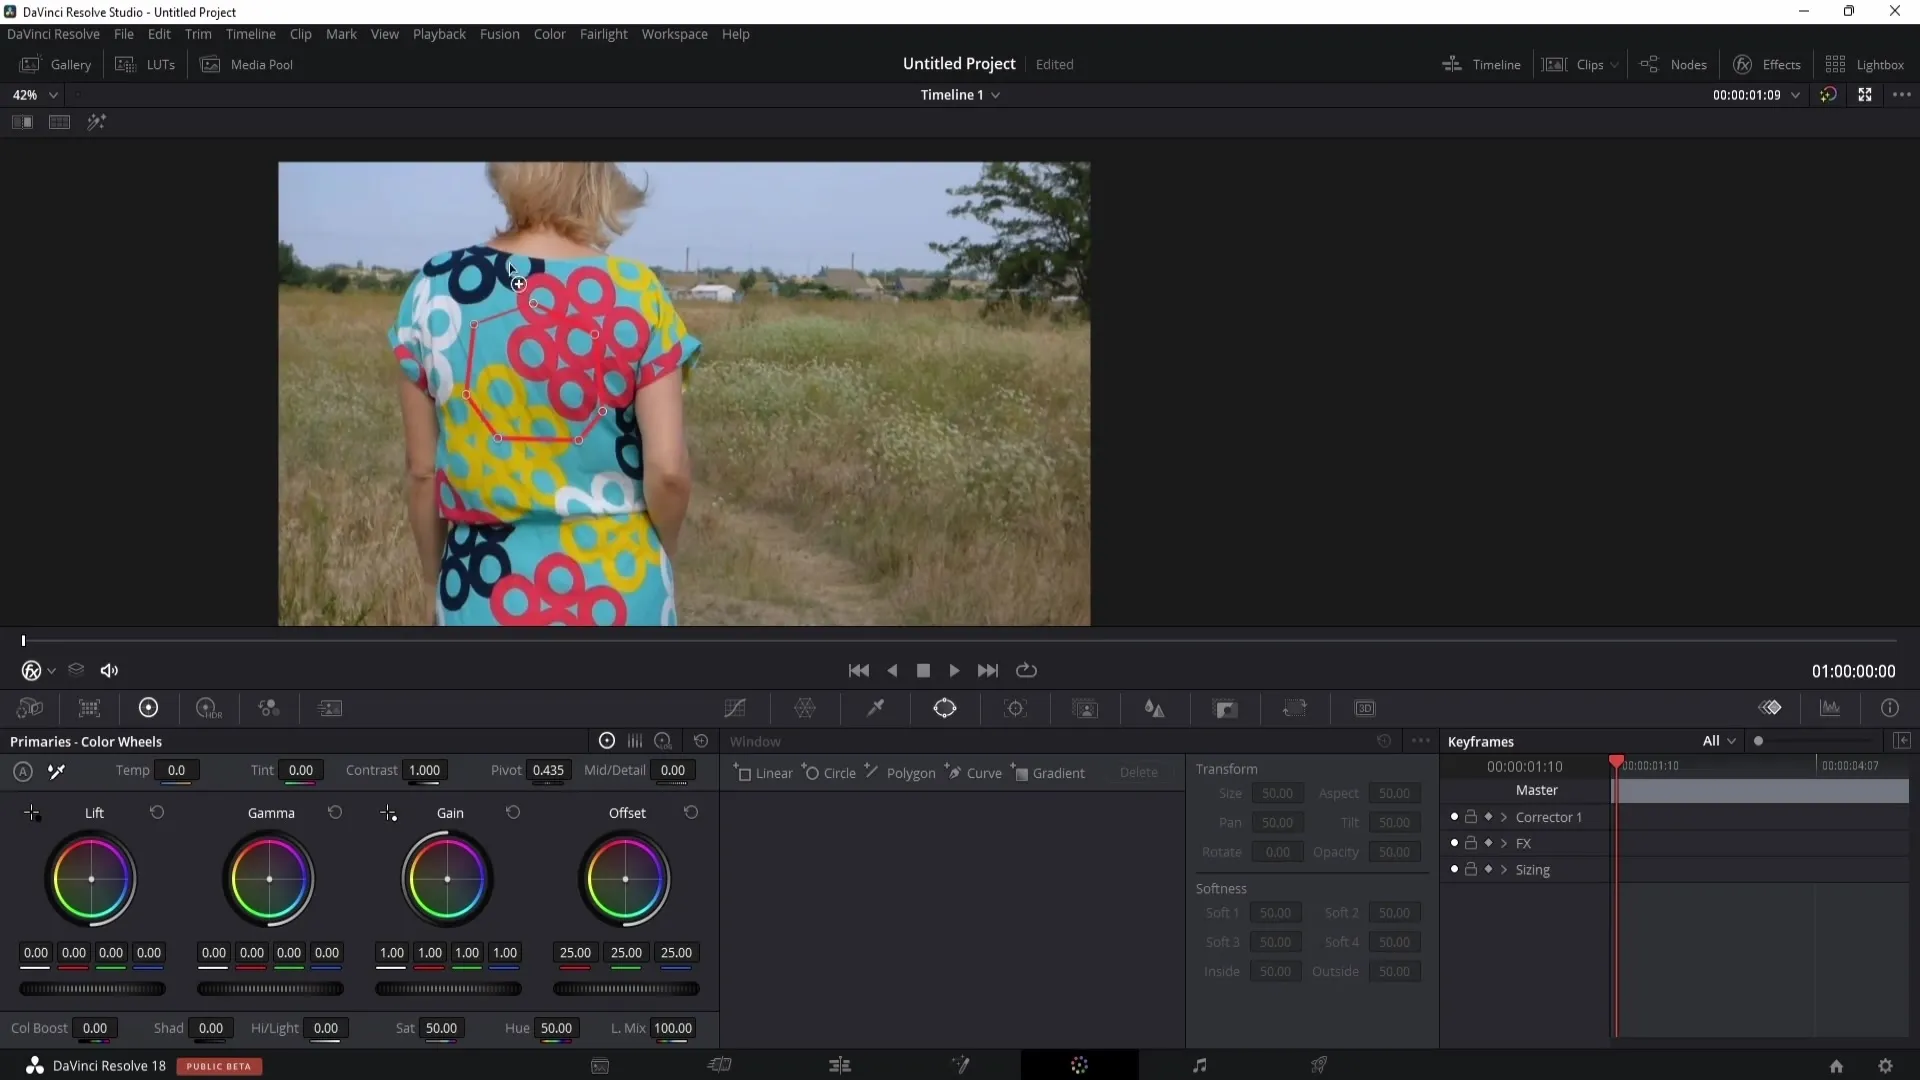Click the Window selection tool icon
Image resolution: width=1920 pixels, height=1080 pixels.
pyautogui.click(x=947, y=709)
